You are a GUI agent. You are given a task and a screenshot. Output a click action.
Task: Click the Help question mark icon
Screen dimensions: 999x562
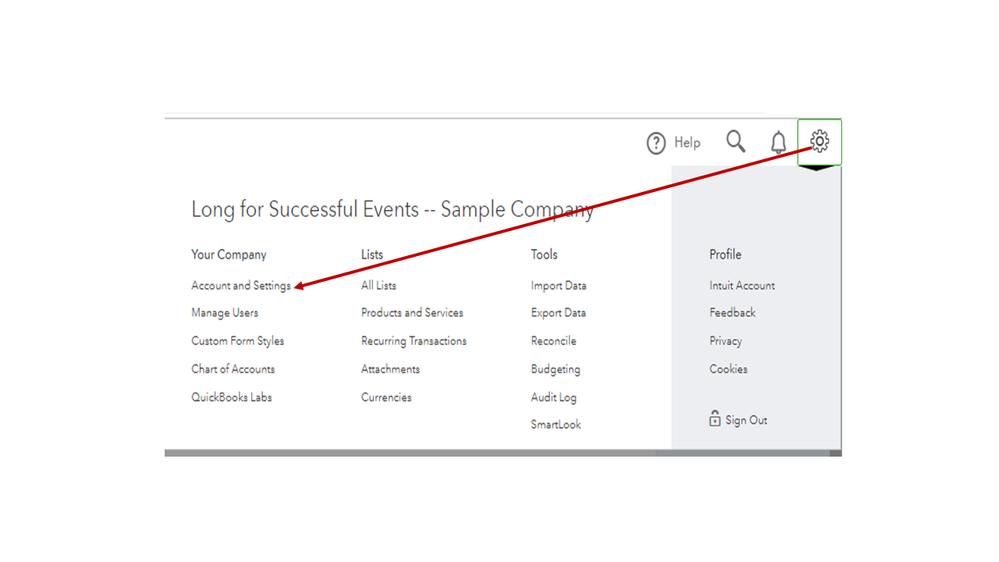click(x=656, y=143)
